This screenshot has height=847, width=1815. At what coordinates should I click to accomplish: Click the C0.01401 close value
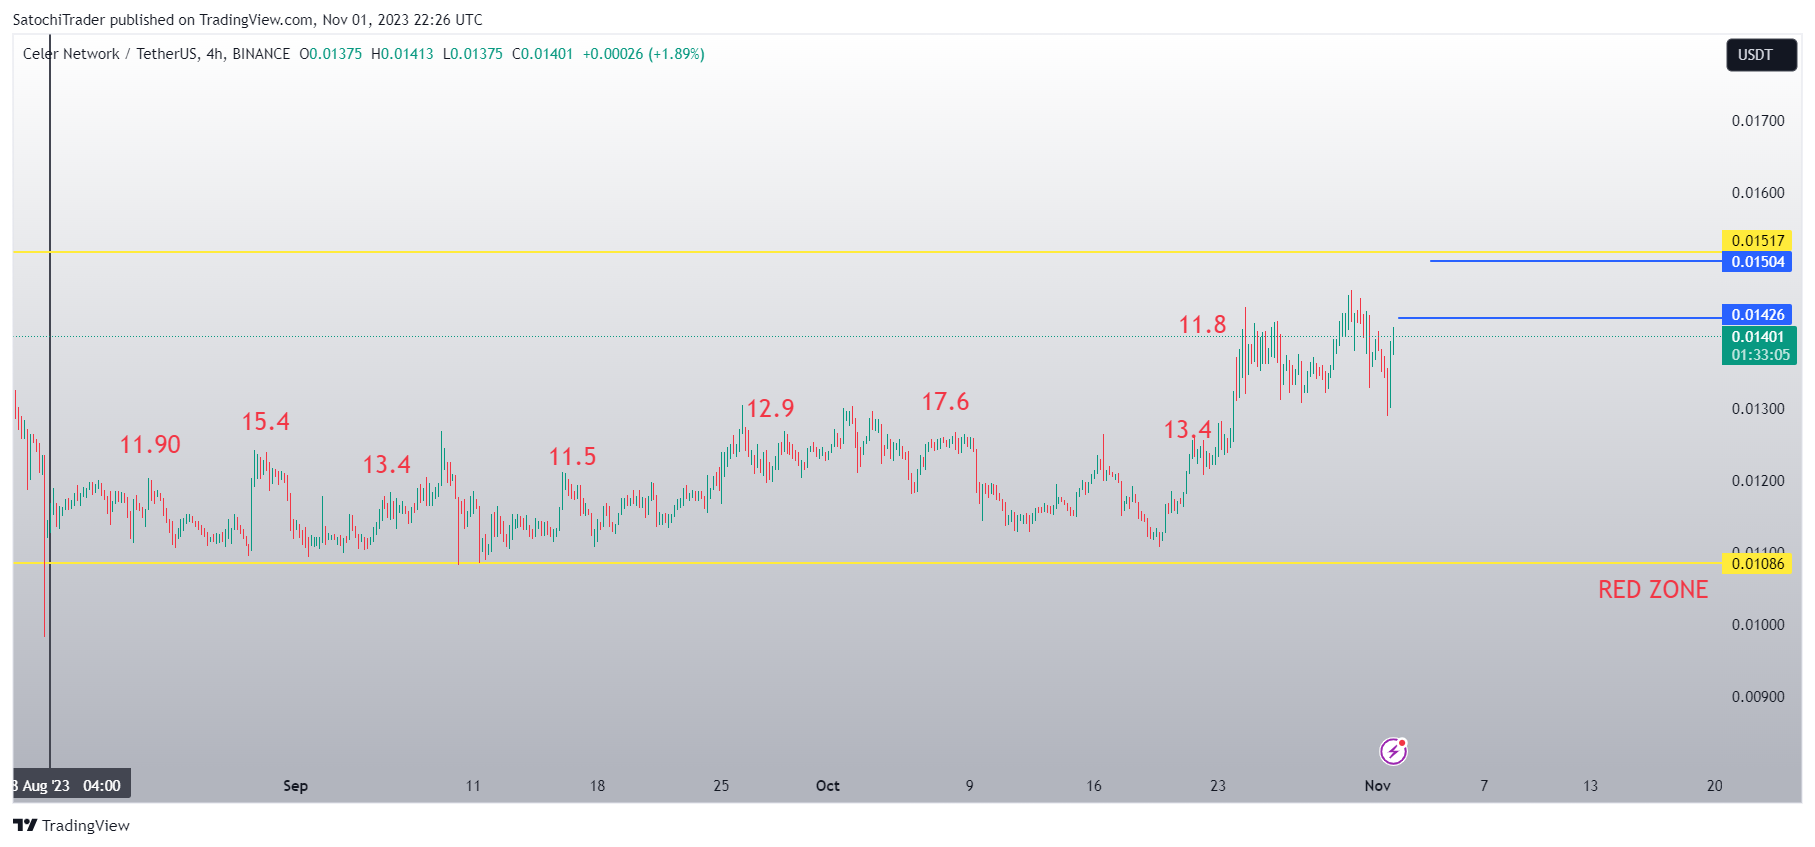[542, 54]
